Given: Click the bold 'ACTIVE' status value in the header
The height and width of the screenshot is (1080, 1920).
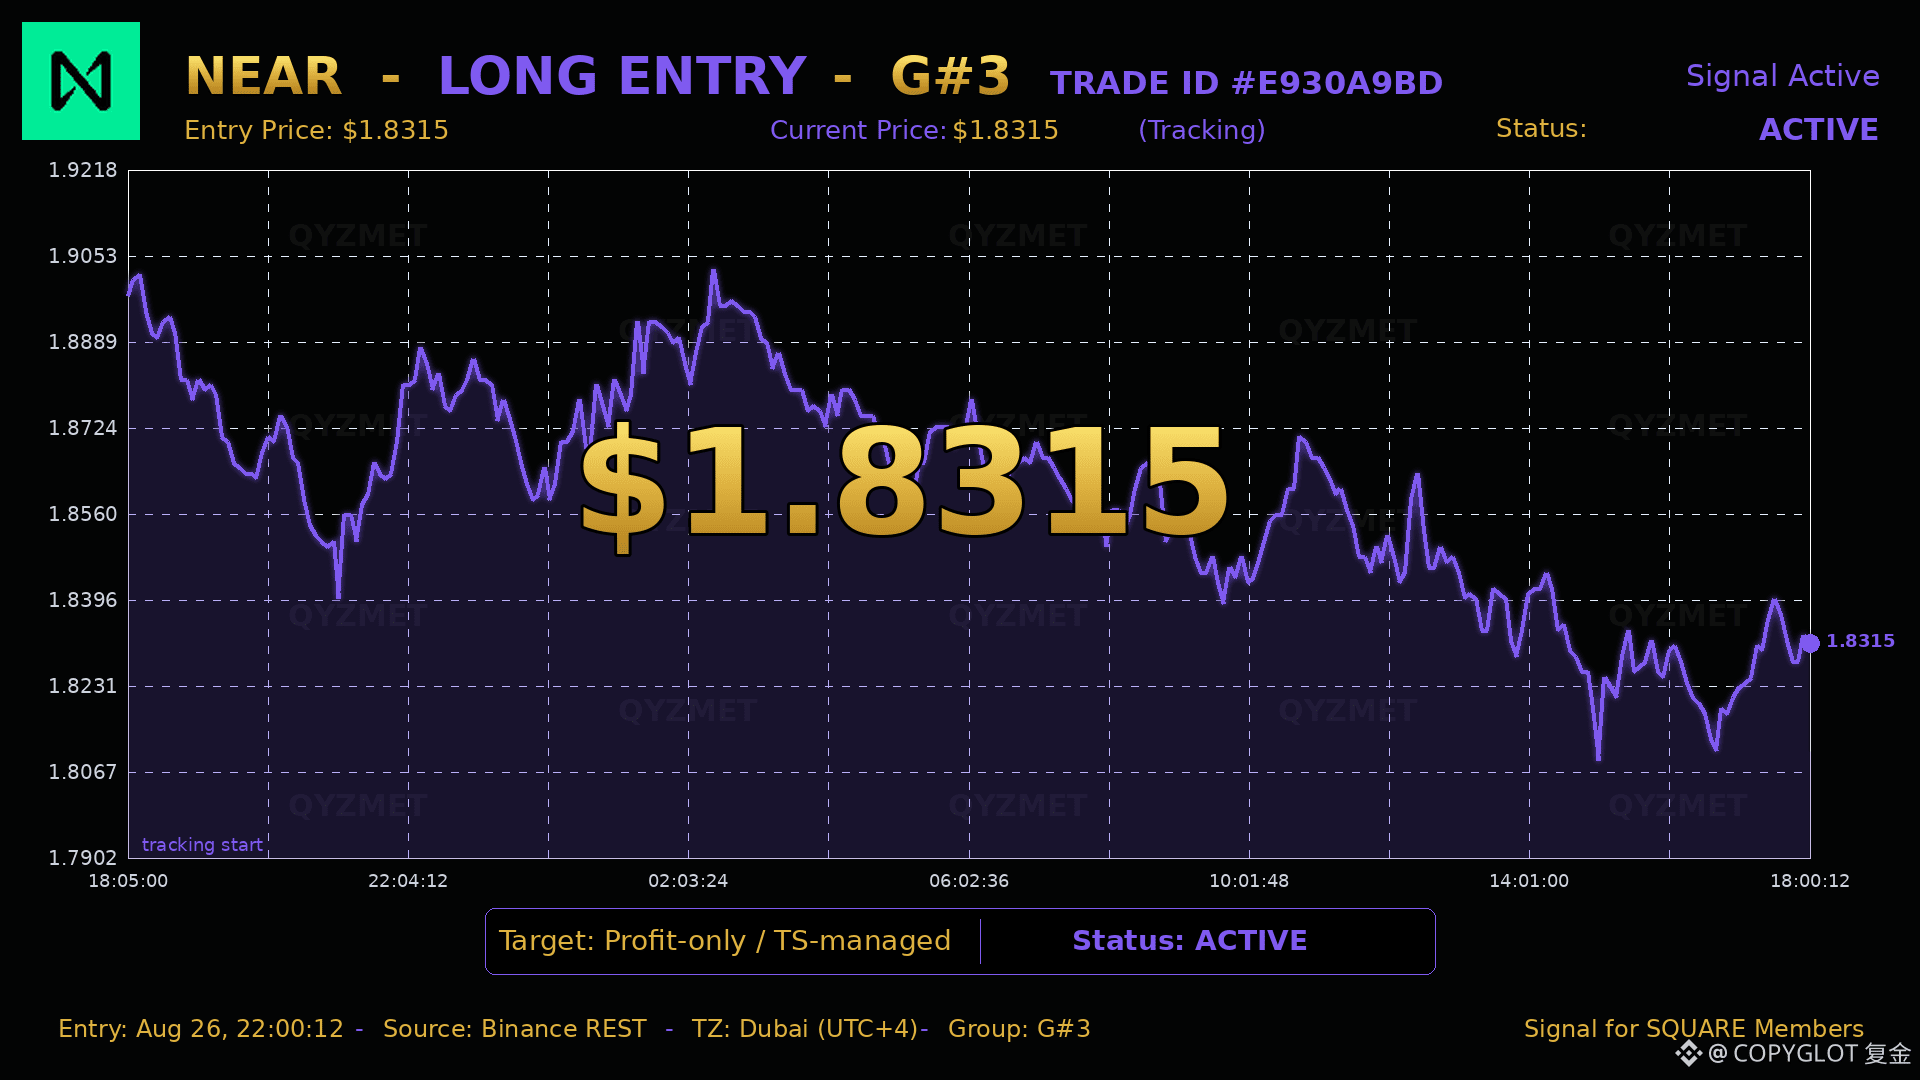Looking at the screenshot, I should pyautogui.click(x=1818, y=130).
